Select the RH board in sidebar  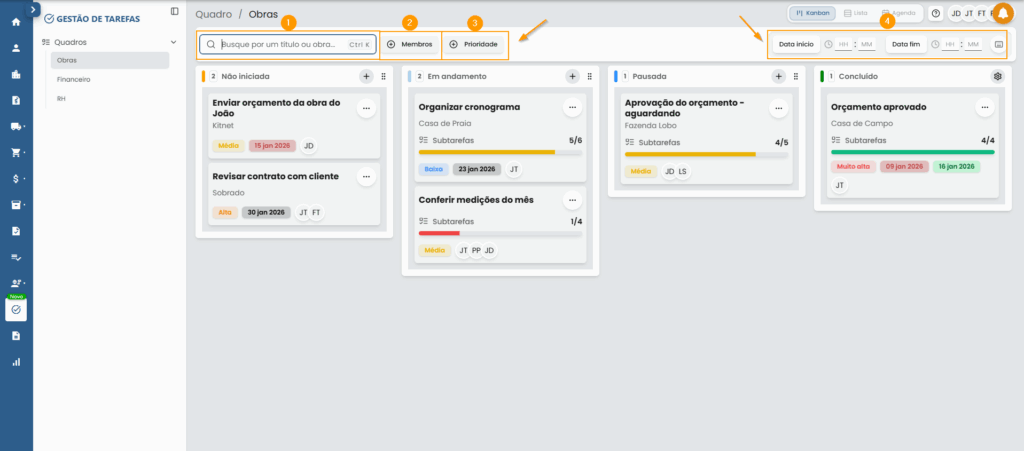coord(62,98)
